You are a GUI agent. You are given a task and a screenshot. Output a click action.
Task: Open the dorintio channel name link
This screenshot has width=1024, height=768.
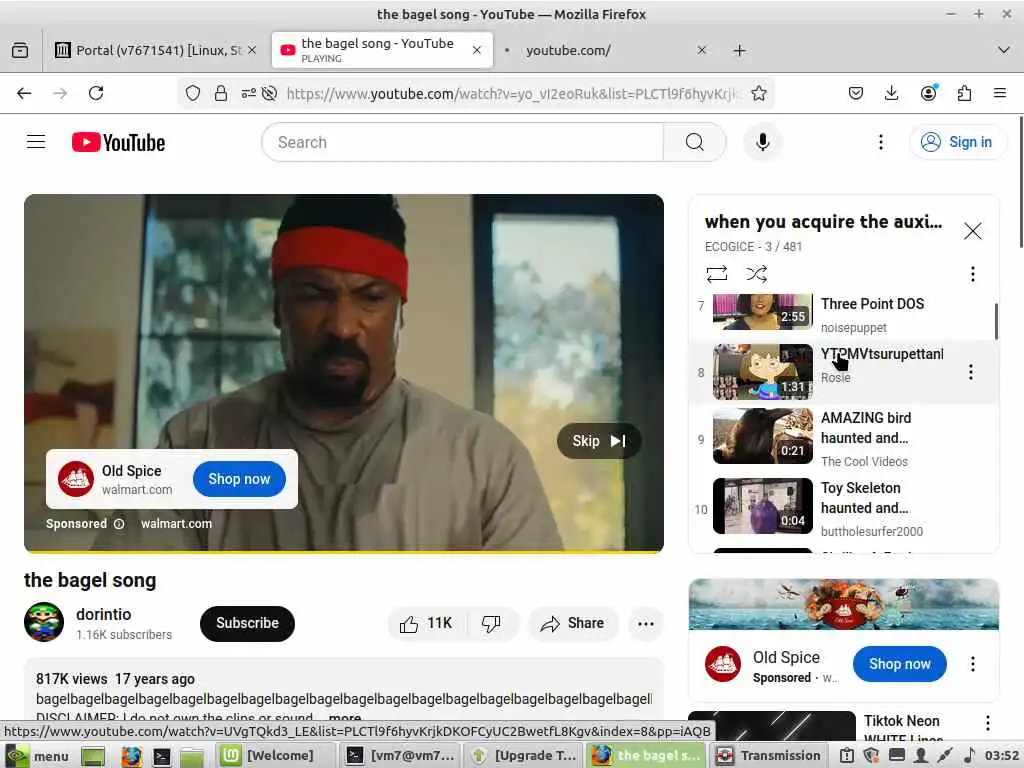point(103,615)
